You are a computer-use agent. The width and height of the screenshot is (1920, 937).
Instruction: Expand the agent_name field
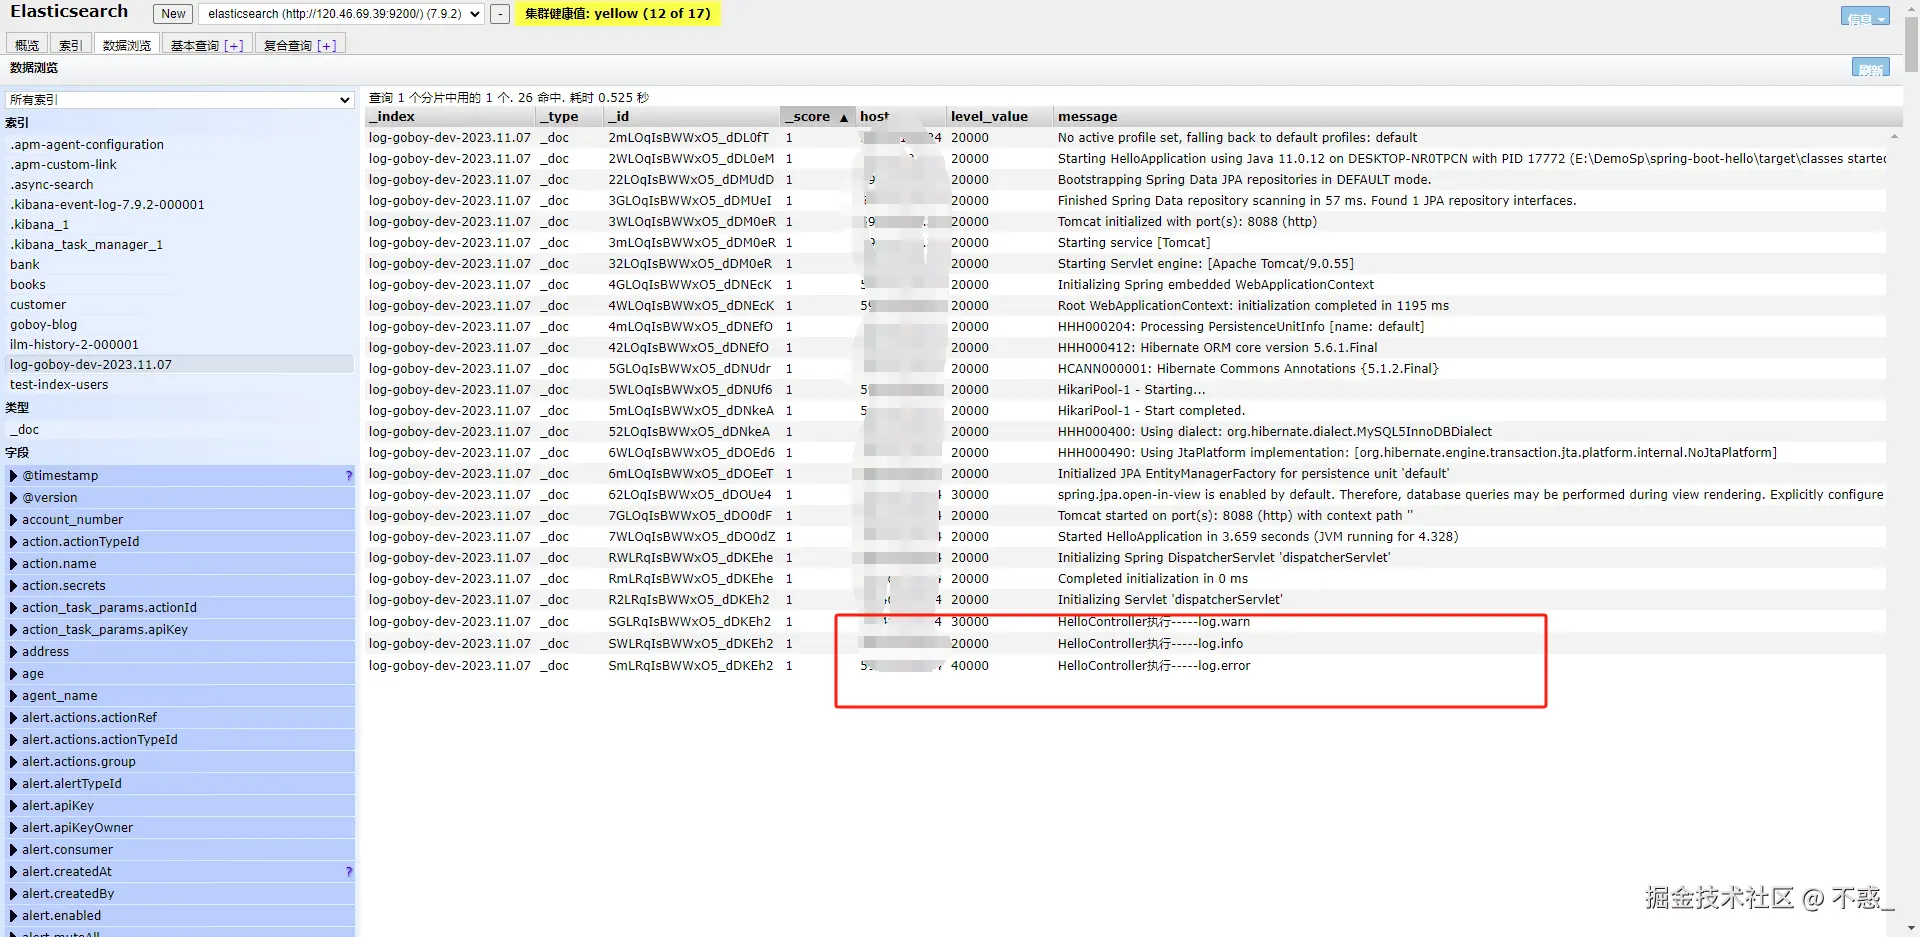coord(14,696)
